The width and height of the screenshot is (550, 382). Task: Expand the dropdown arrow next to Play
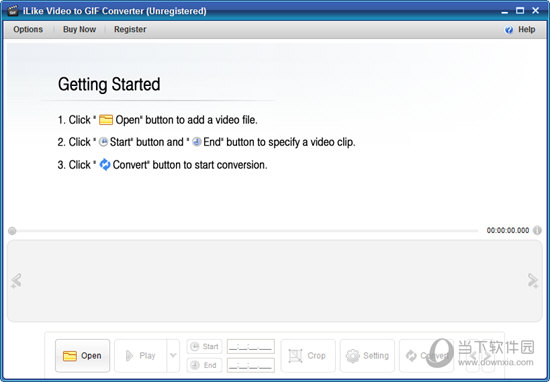tap(173, 356)
